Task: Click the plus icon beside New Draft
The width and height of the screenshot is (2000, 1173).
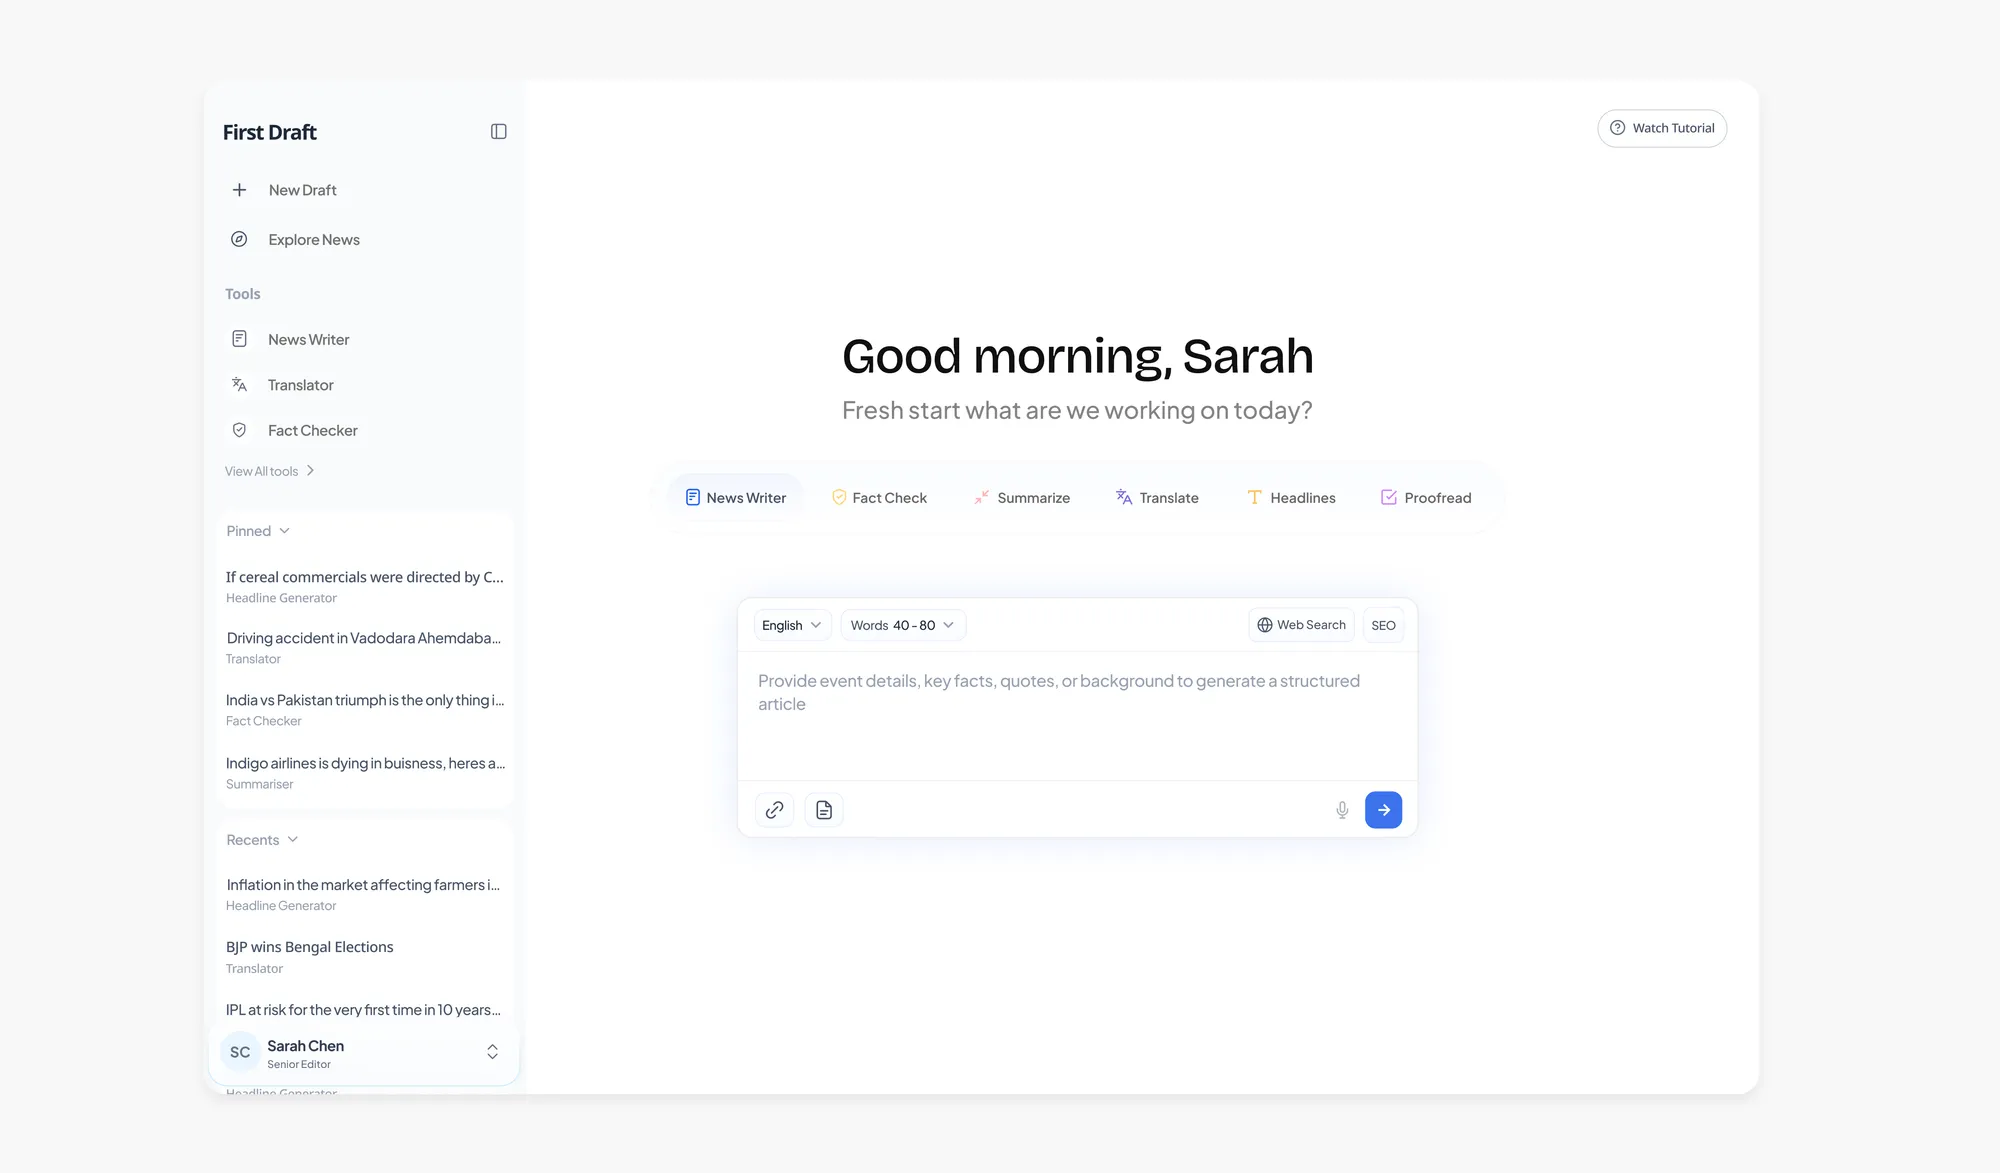Action: [x=239, y=190]
